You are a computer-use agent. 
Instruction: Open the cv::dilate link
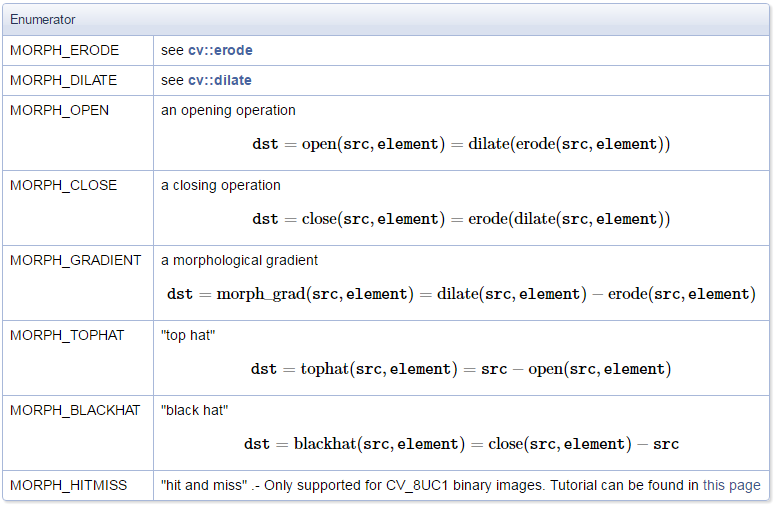pyautogui.click(x=220, y=80)
